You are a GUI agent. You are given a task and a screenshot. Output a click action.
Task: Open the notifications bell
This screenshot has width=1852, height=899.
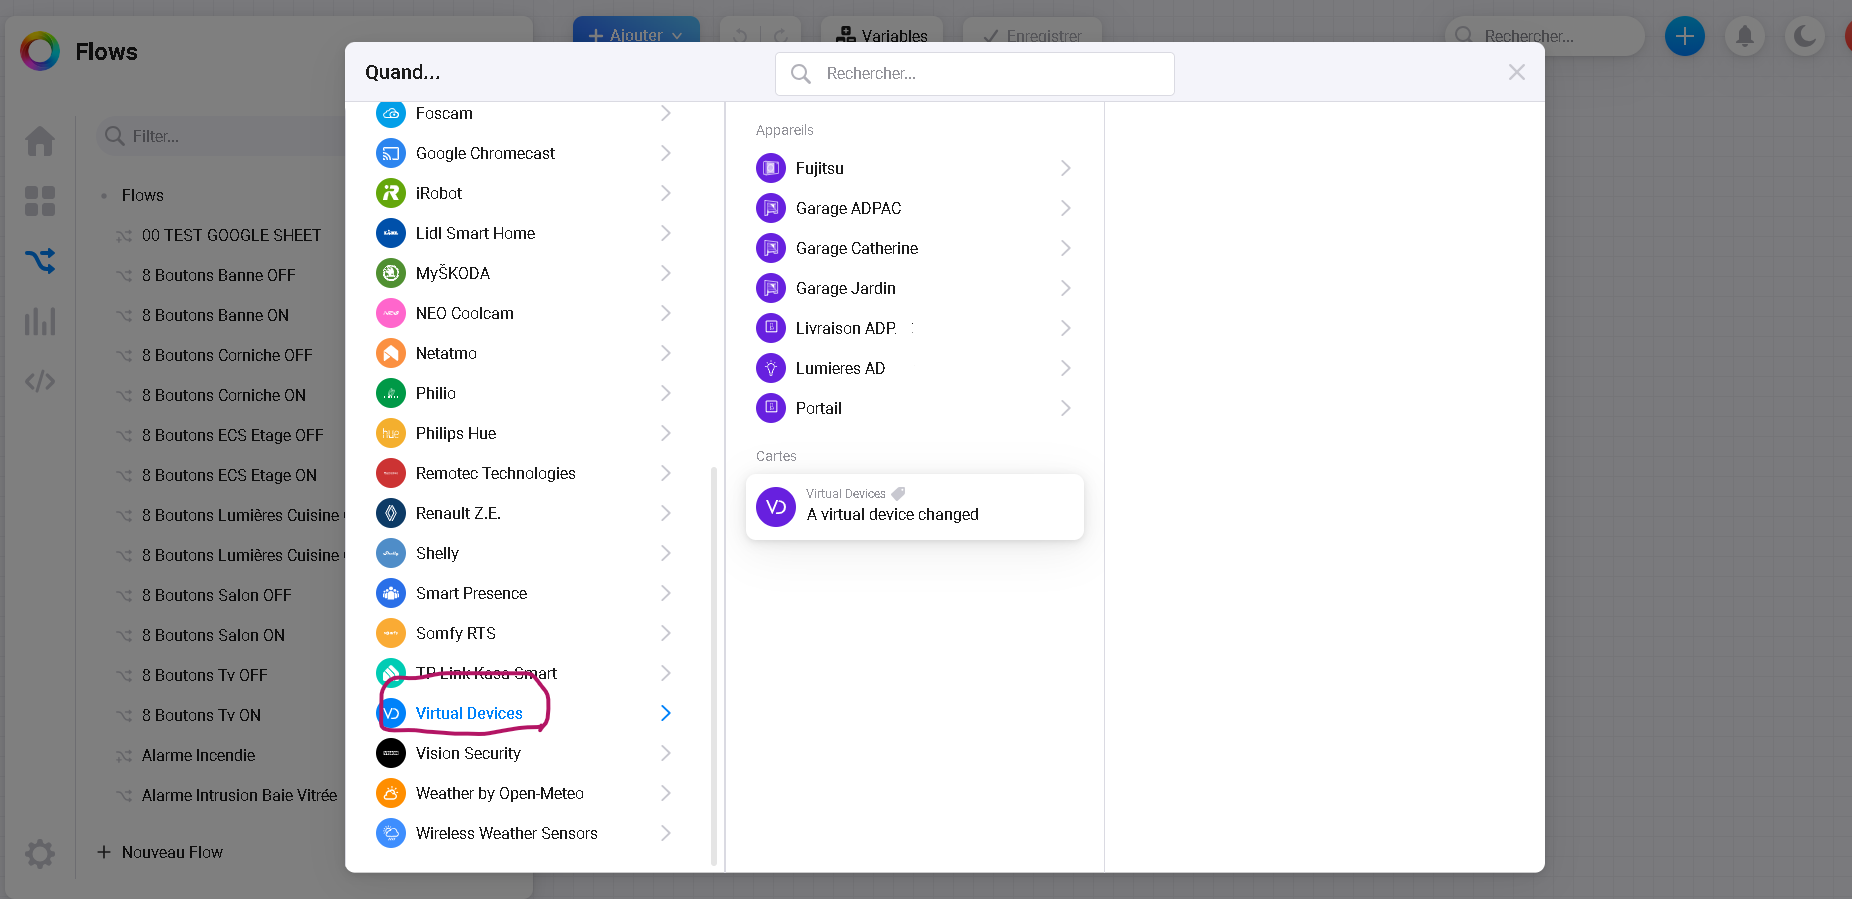(x=1745, y=37)
